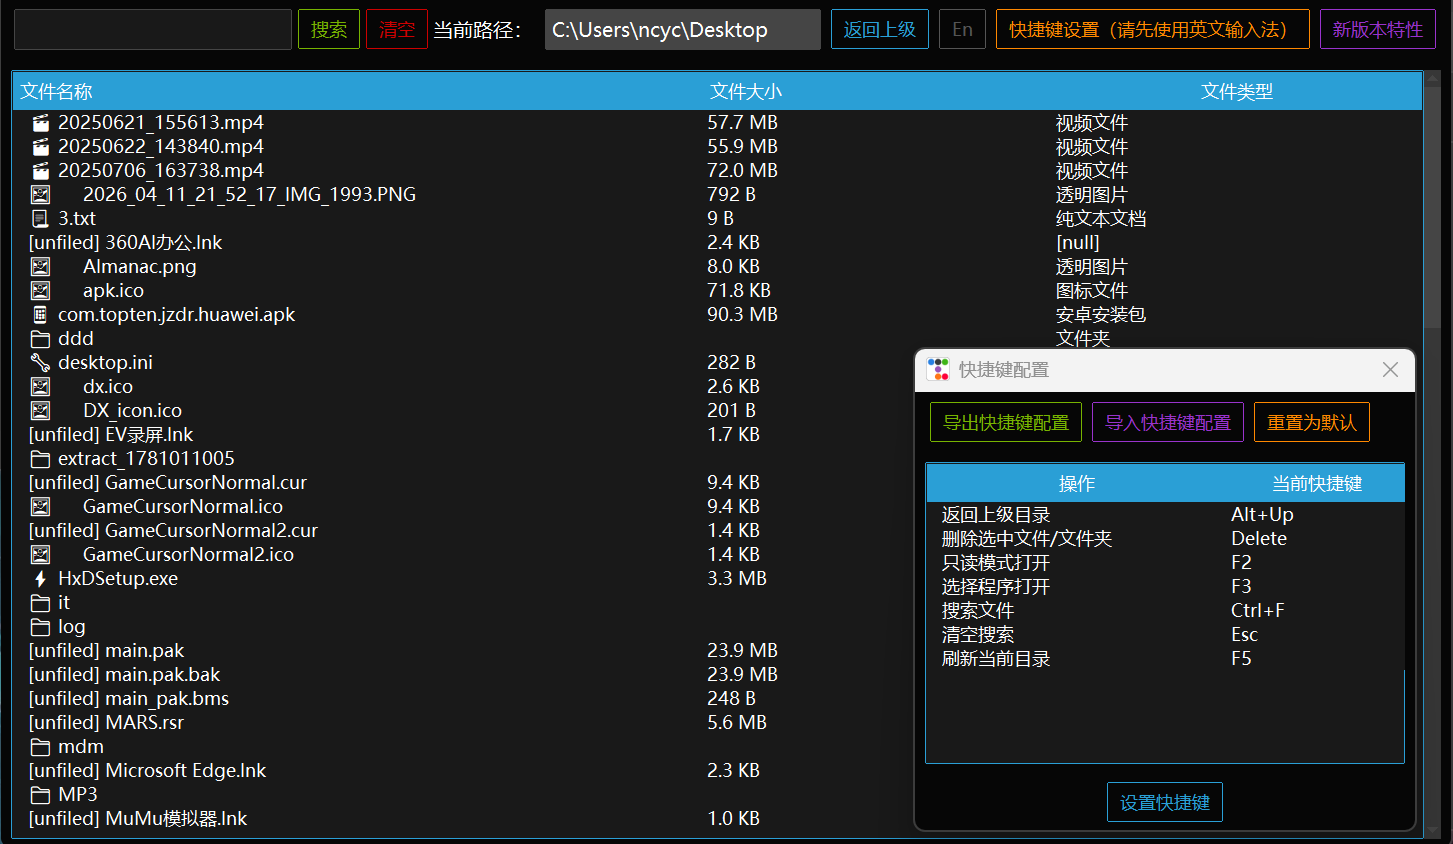Image resolution: width=1453 pixels, height=844 pixels.
Task: Open 新版本特性 new features button
Action: point(1378,29)
